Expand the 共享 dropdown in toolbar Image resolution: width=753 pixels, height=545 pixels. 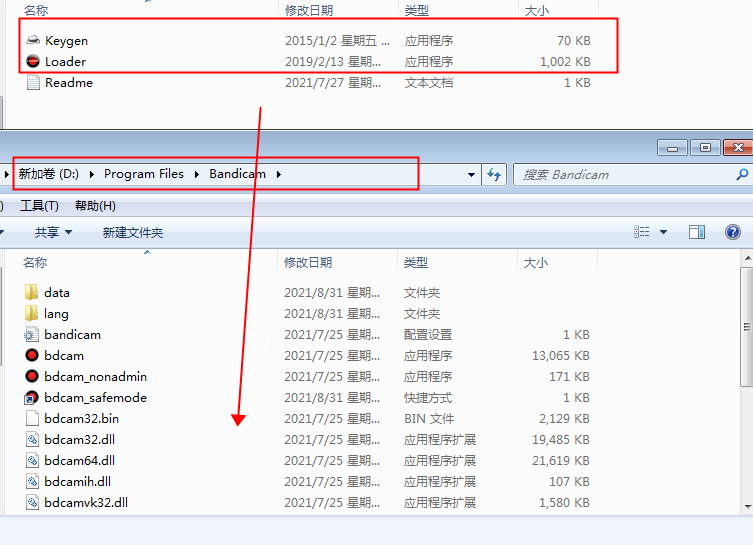click(53, 232)
